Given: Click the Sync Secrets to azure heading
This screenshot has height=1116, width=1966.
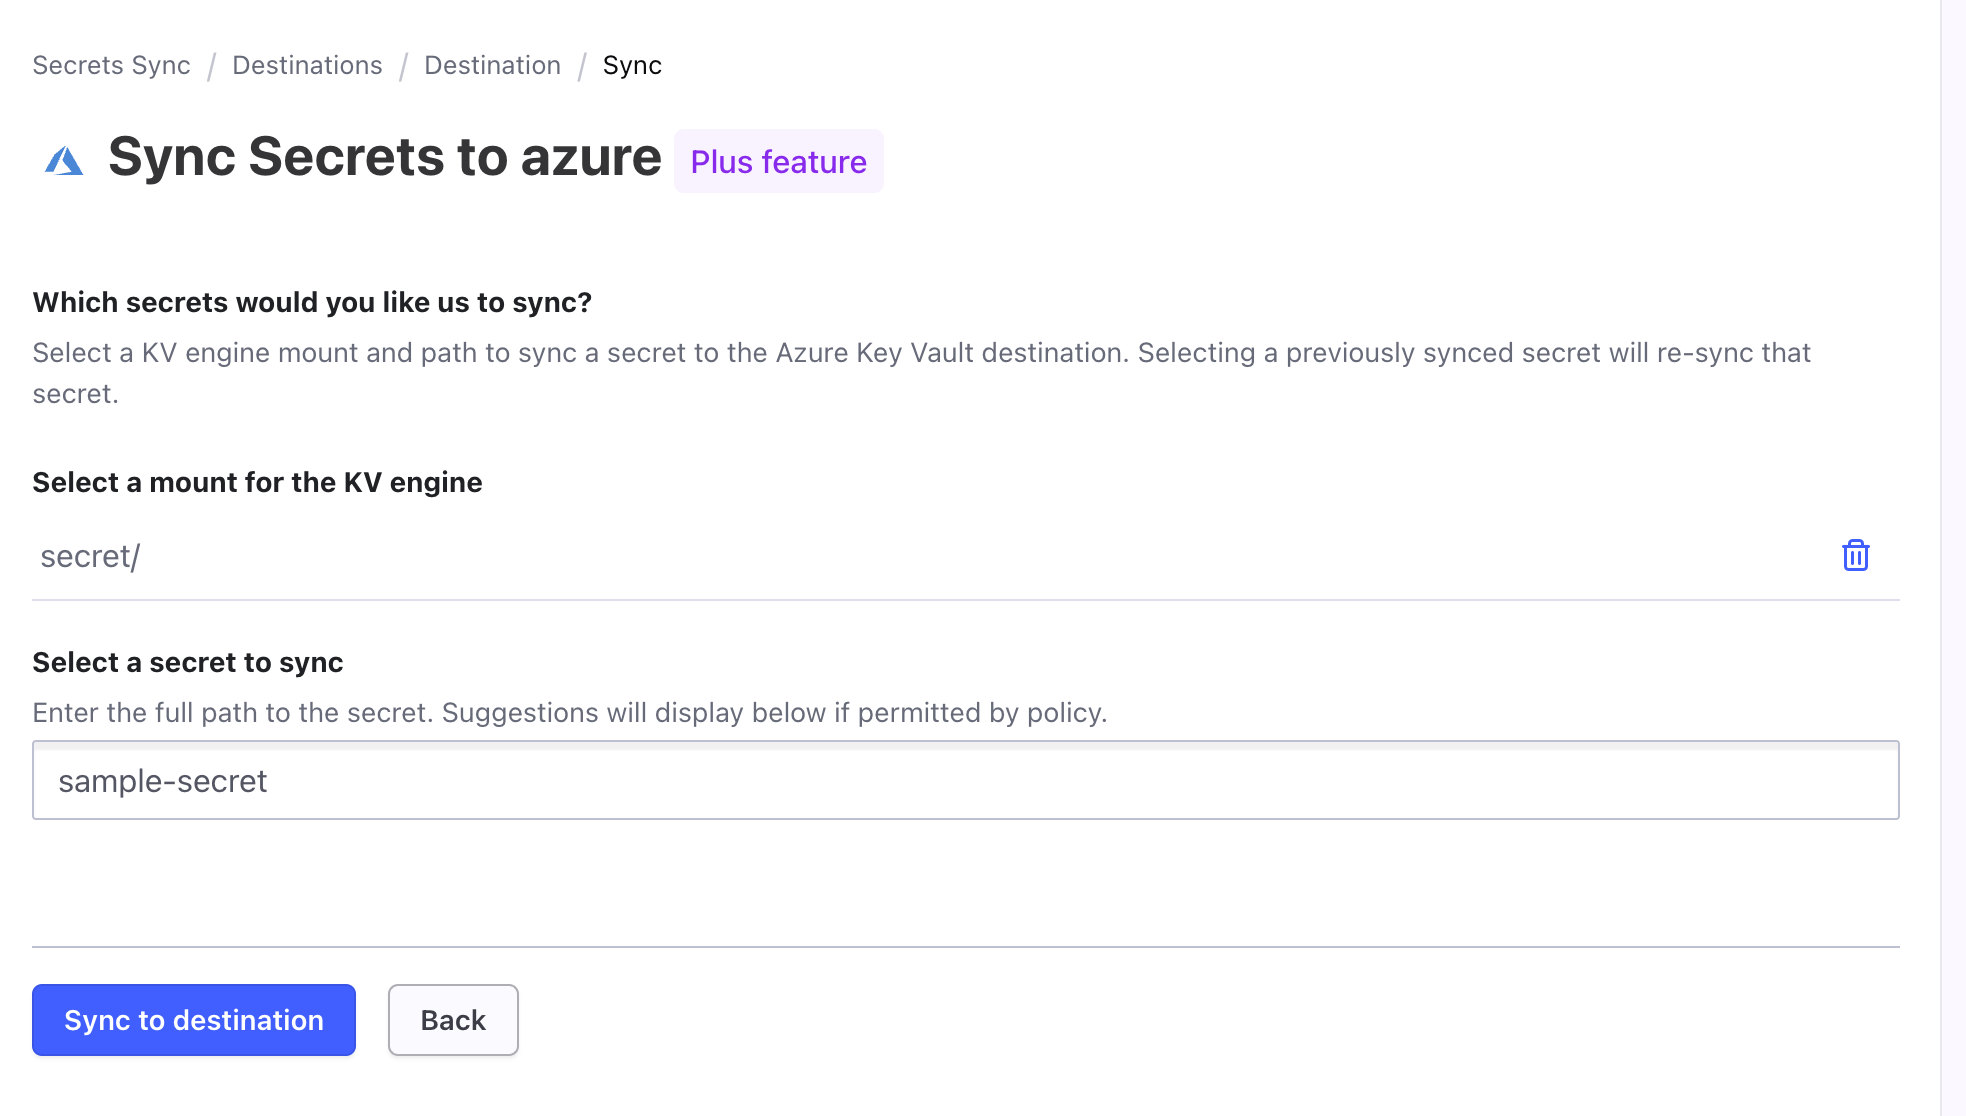Looking at the screenshot, I should tap(384, 157).
